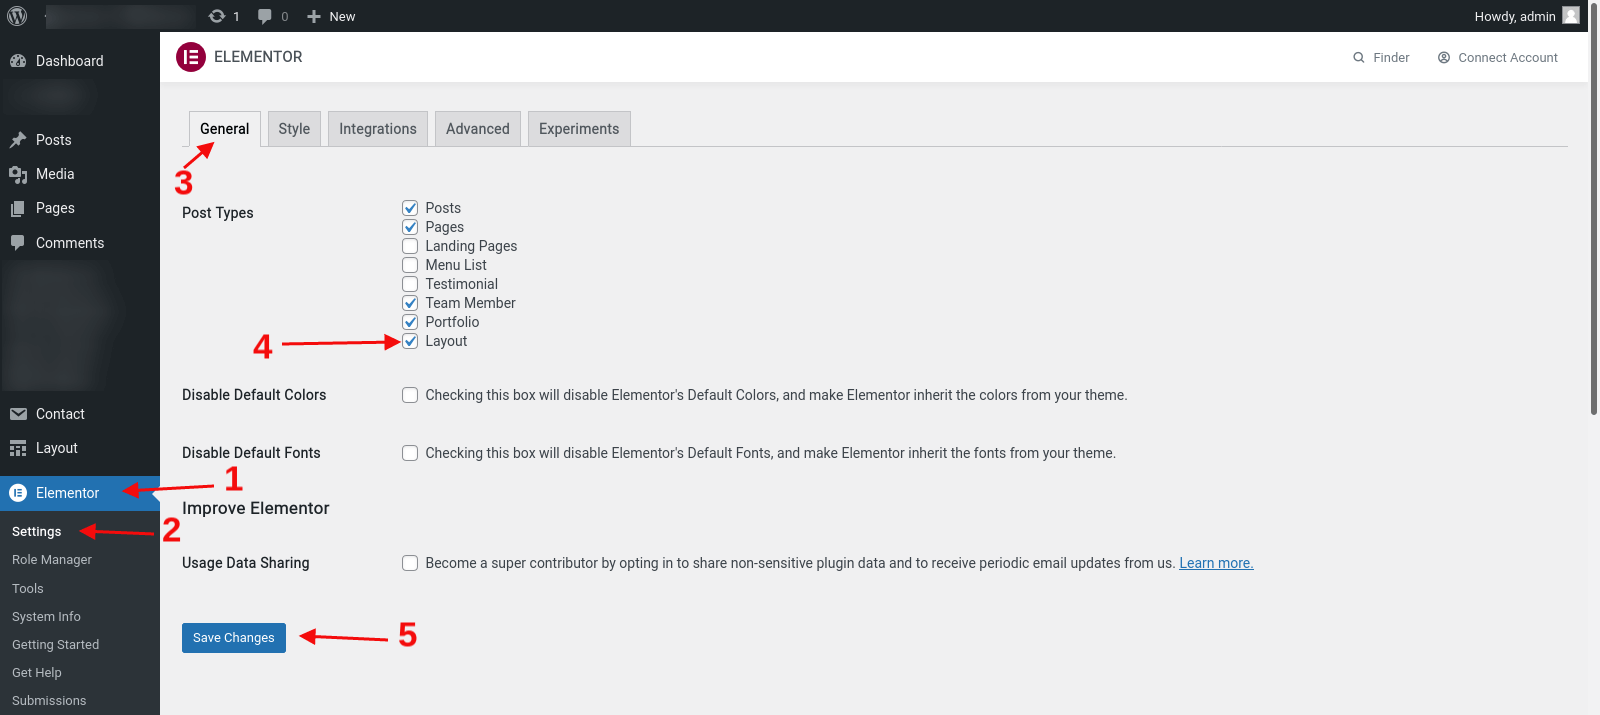Click the Landing Pages label text
The image size is (1600, 715).
[x=471, y=246]
